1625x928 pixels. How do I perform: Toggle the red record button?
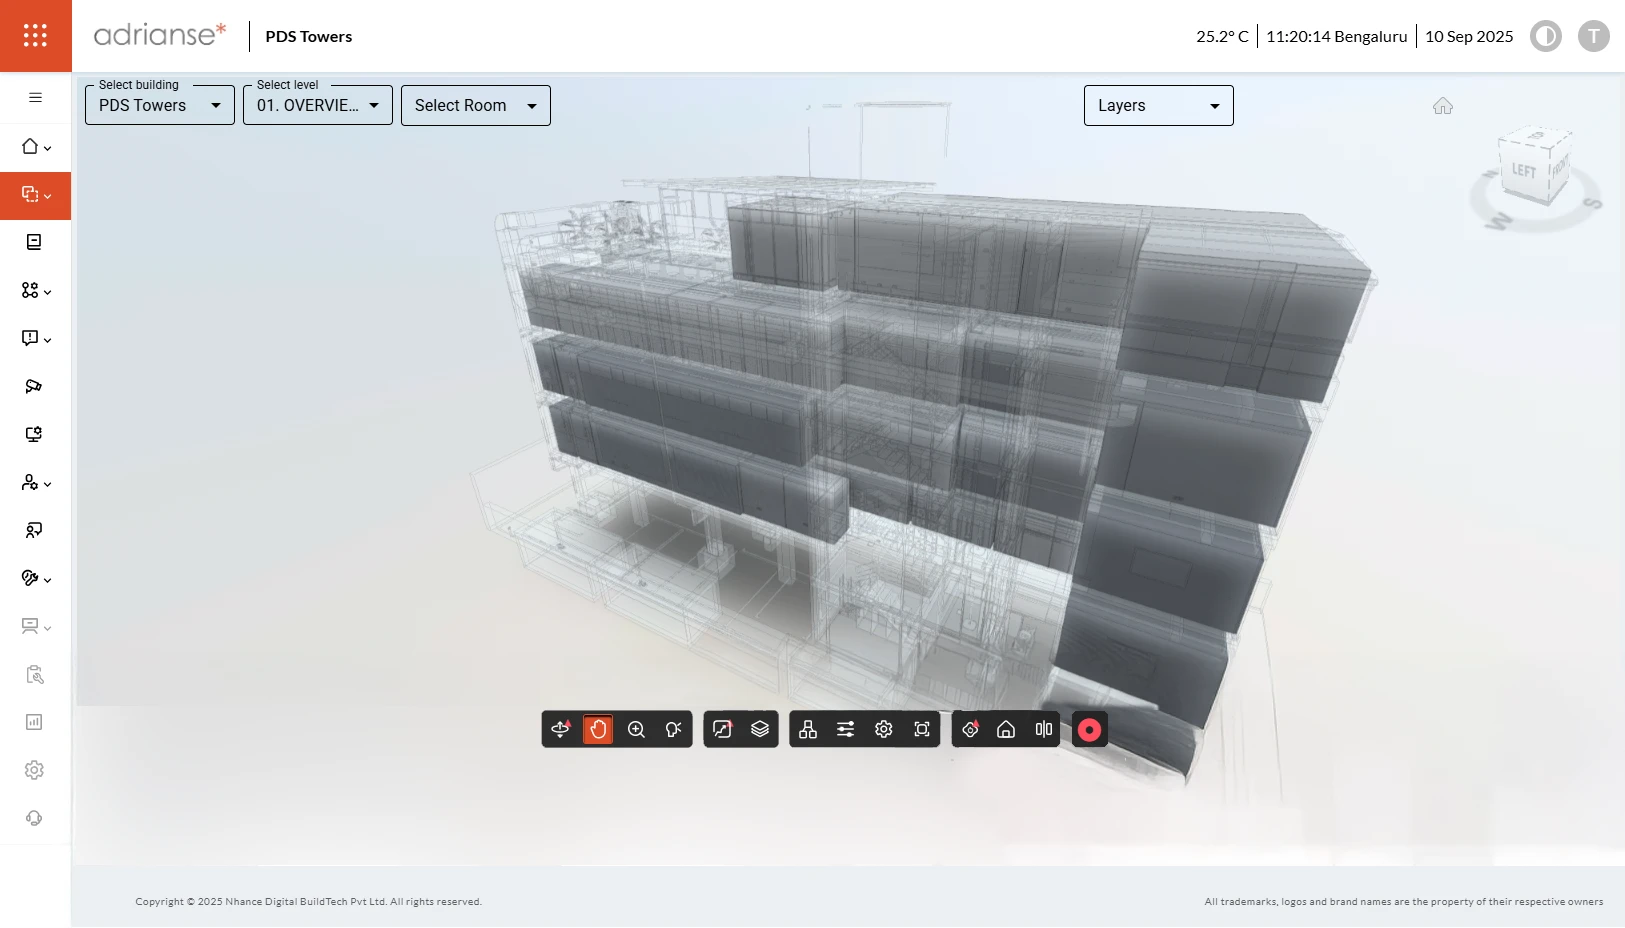[x=1089, y=730]
